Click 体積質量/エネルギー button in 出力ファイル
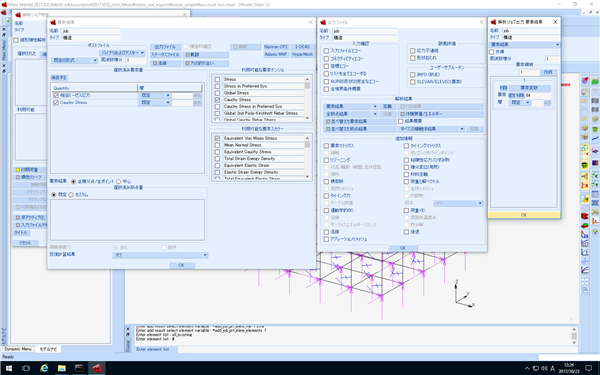This screenshot has height=375, width=600. pyautogui.click(x=440, y=114)
